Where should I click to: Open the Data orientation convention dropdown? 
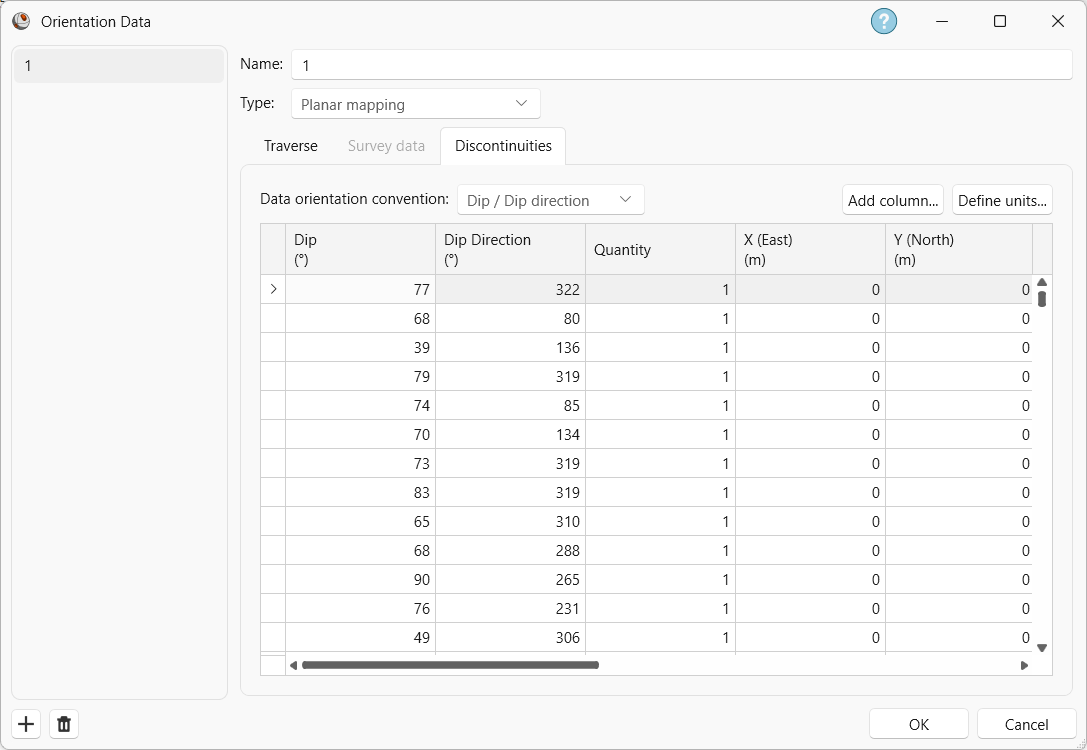click(x=550, y=199)
